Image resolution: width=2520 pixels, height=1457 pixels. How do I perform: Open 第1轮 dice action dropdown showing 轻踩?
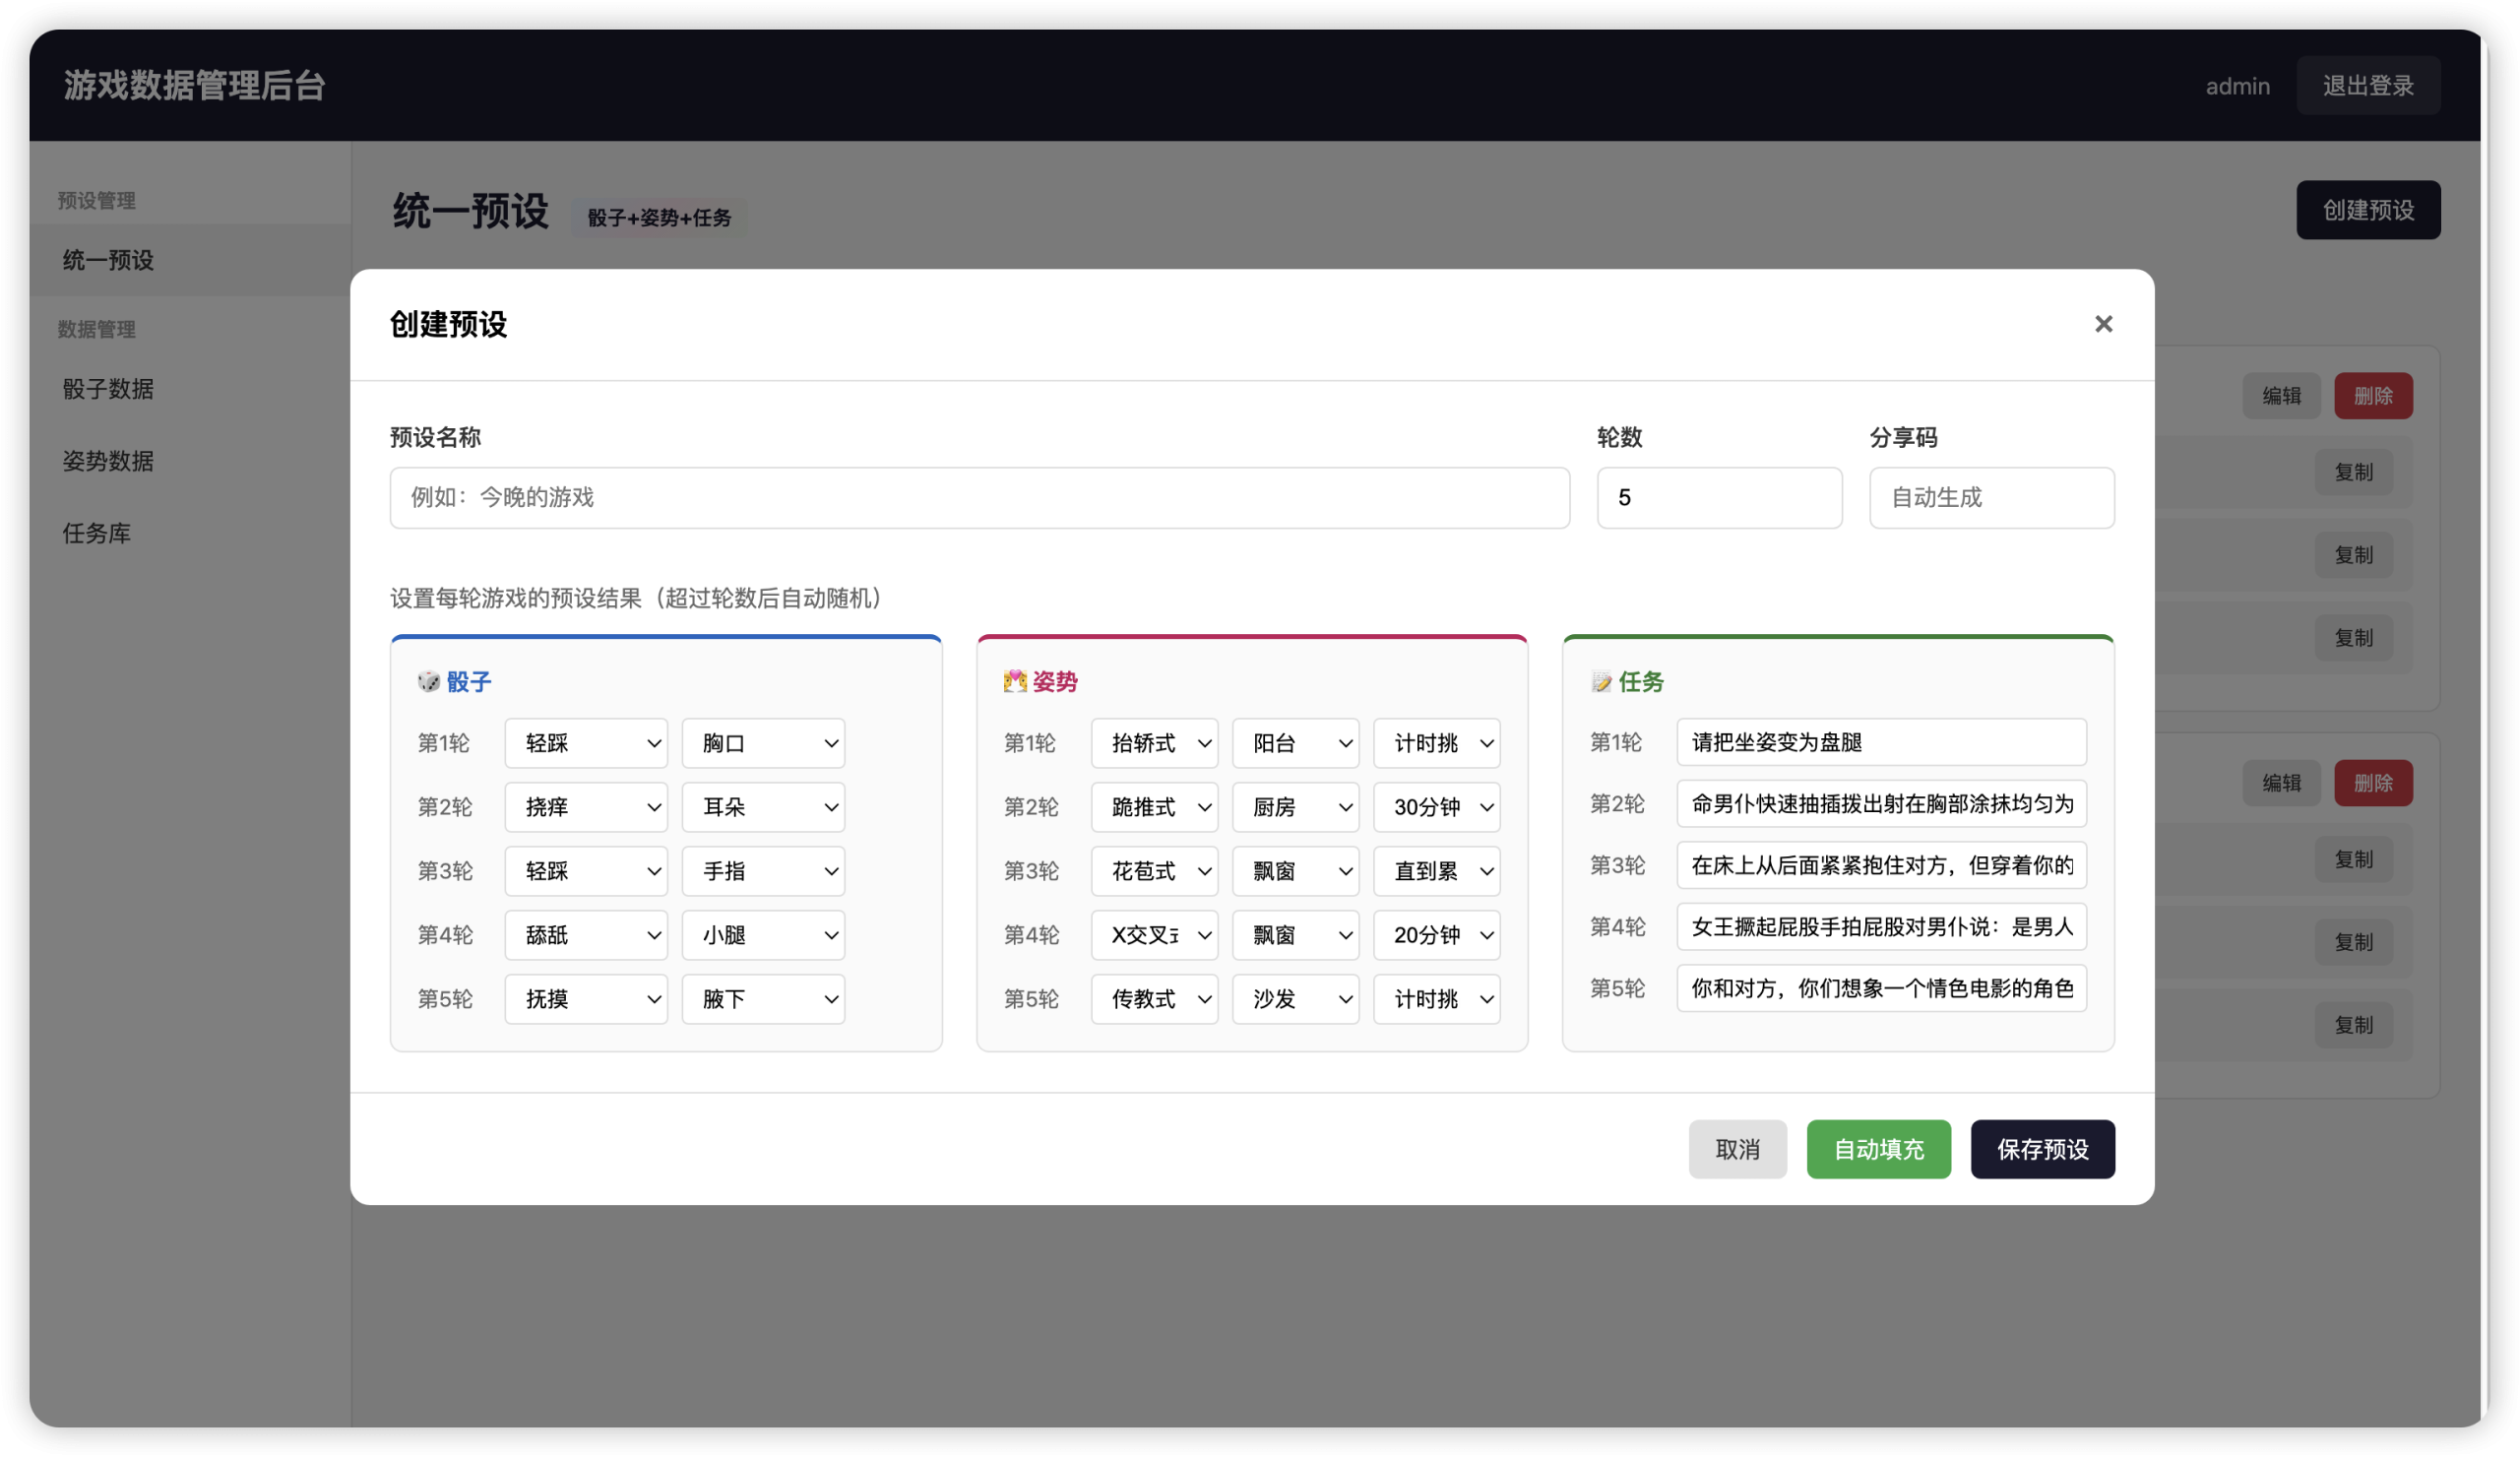click(x=586, y=743)
